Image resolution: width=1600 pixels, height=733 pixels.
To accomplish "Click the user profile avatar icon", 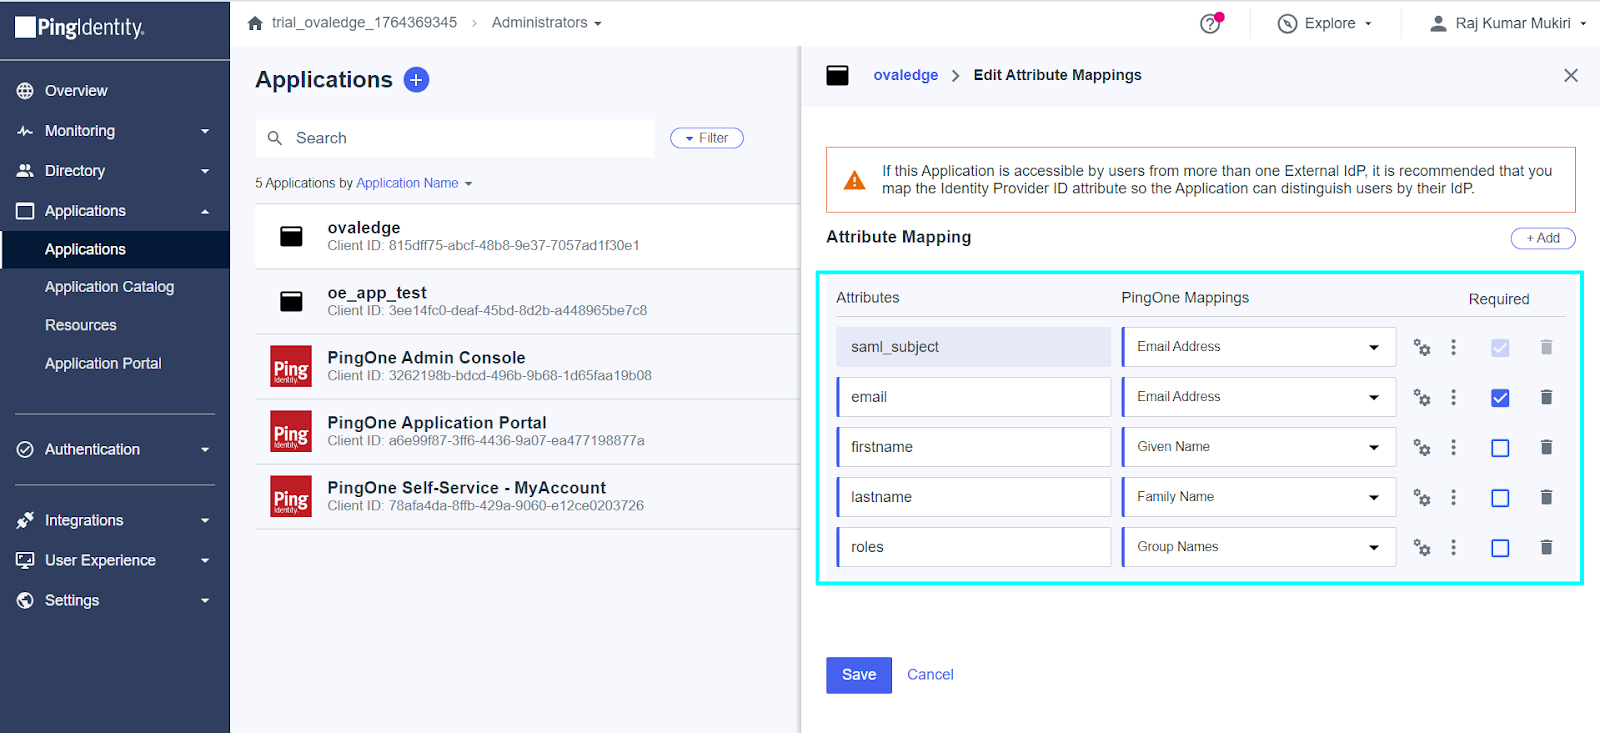I will pos(1438,23).
